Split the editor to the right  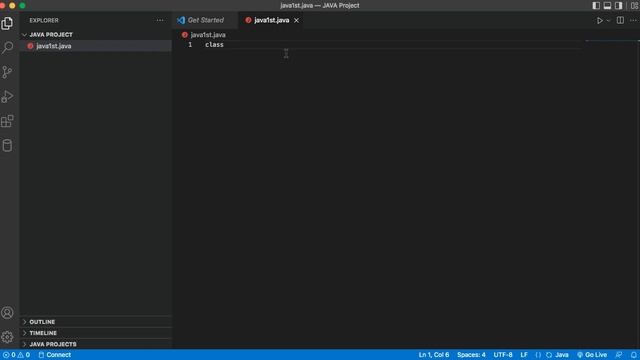click(620, 20)
